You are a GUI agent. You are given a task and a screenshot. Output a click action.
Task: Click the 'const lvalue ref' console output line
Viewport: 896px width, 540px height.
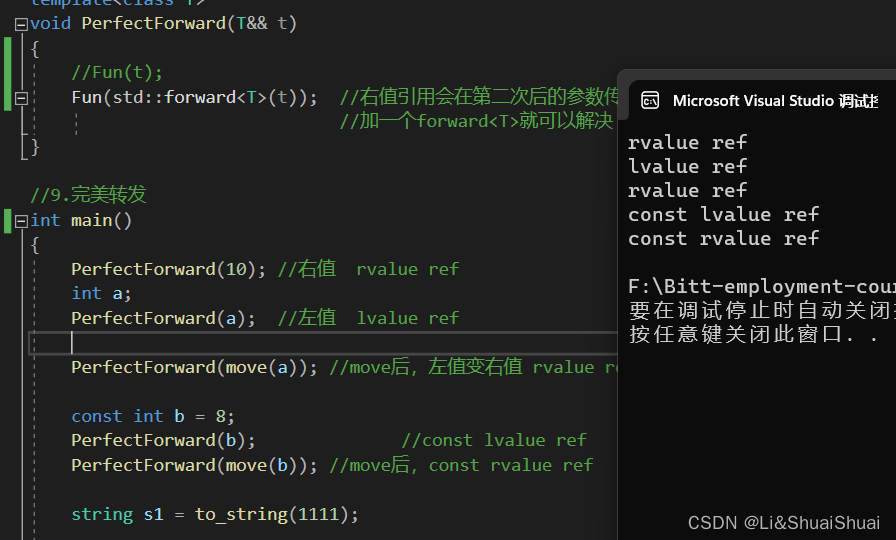[x=723, y=215]
